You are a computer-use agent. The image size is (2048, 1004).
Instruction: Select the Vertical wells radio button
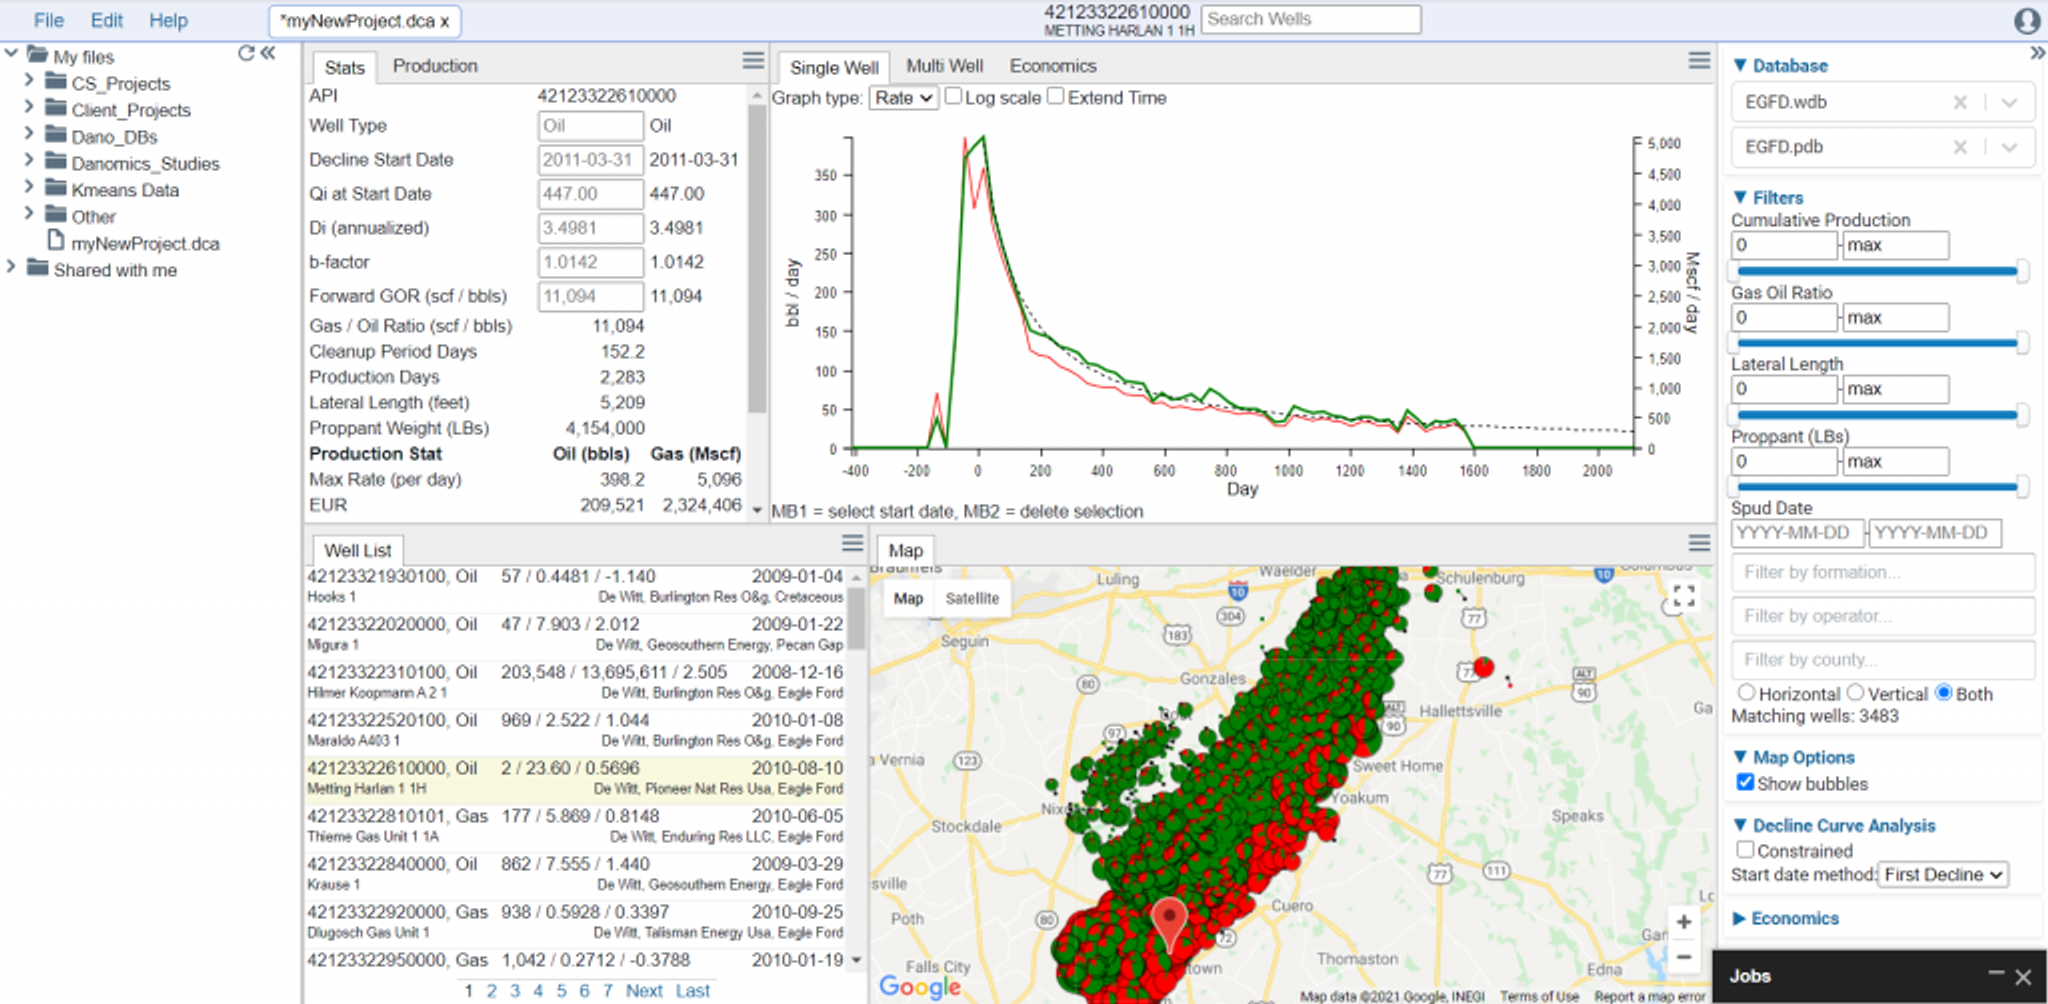(x=1856, y=692)
